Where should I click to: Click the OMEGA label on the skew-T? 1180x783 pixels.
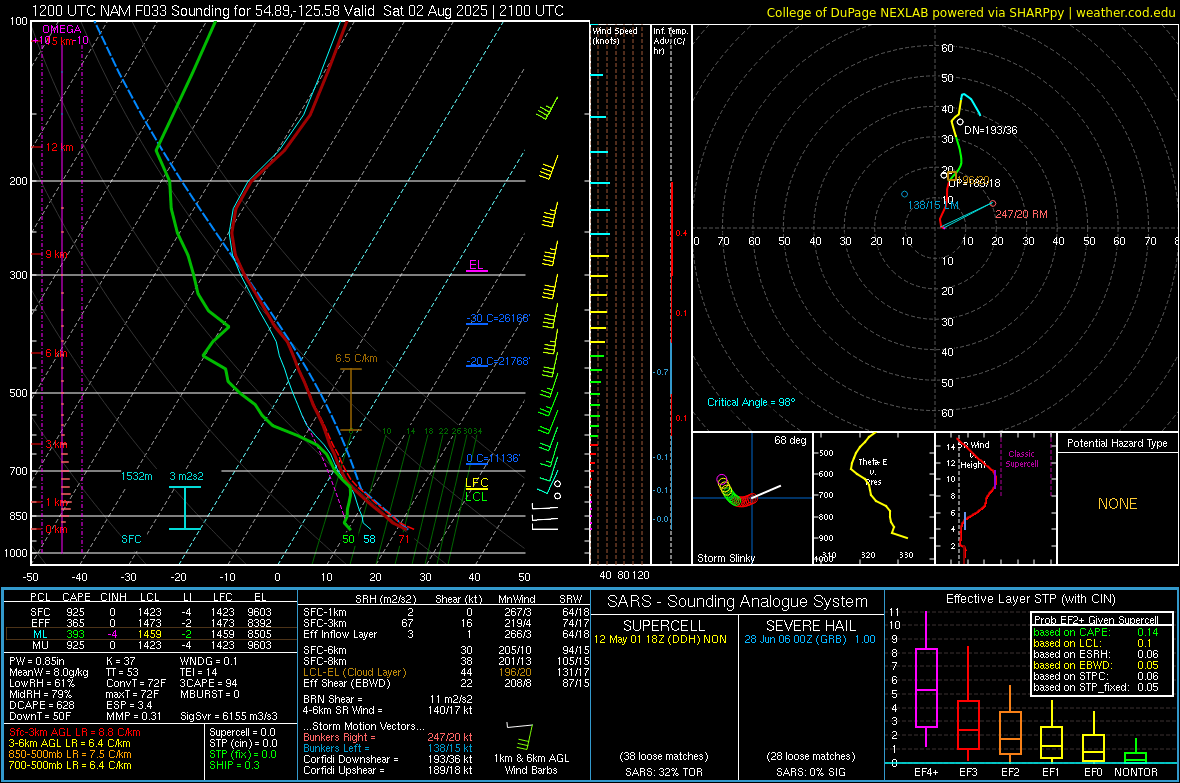click(62, 29)
